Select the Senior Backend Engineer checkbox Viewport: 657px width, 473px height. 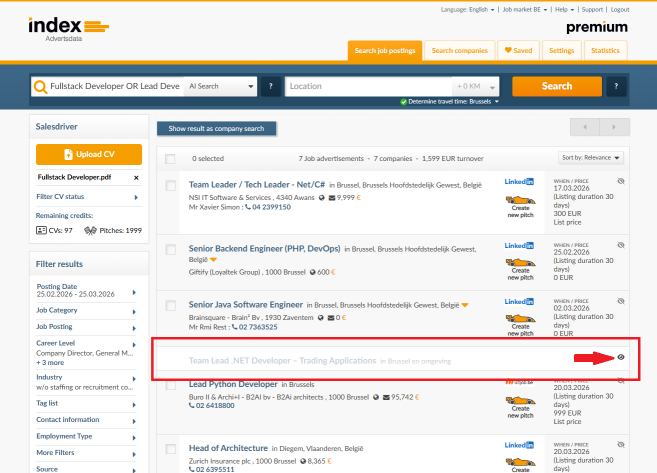point(171,249)
